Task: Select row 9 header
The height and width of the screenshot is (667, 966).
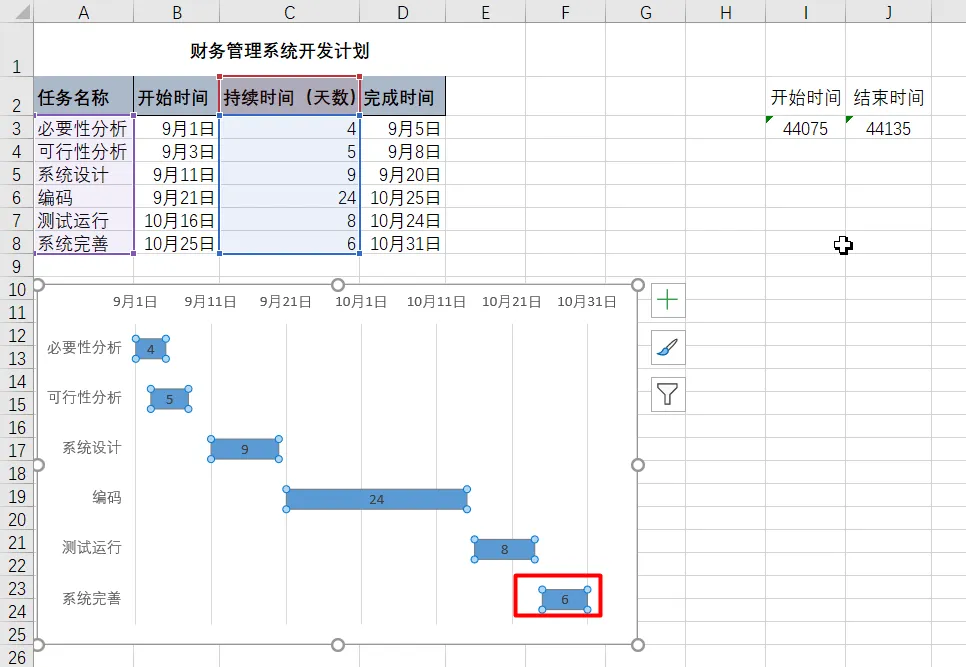Action: [17, 266]
